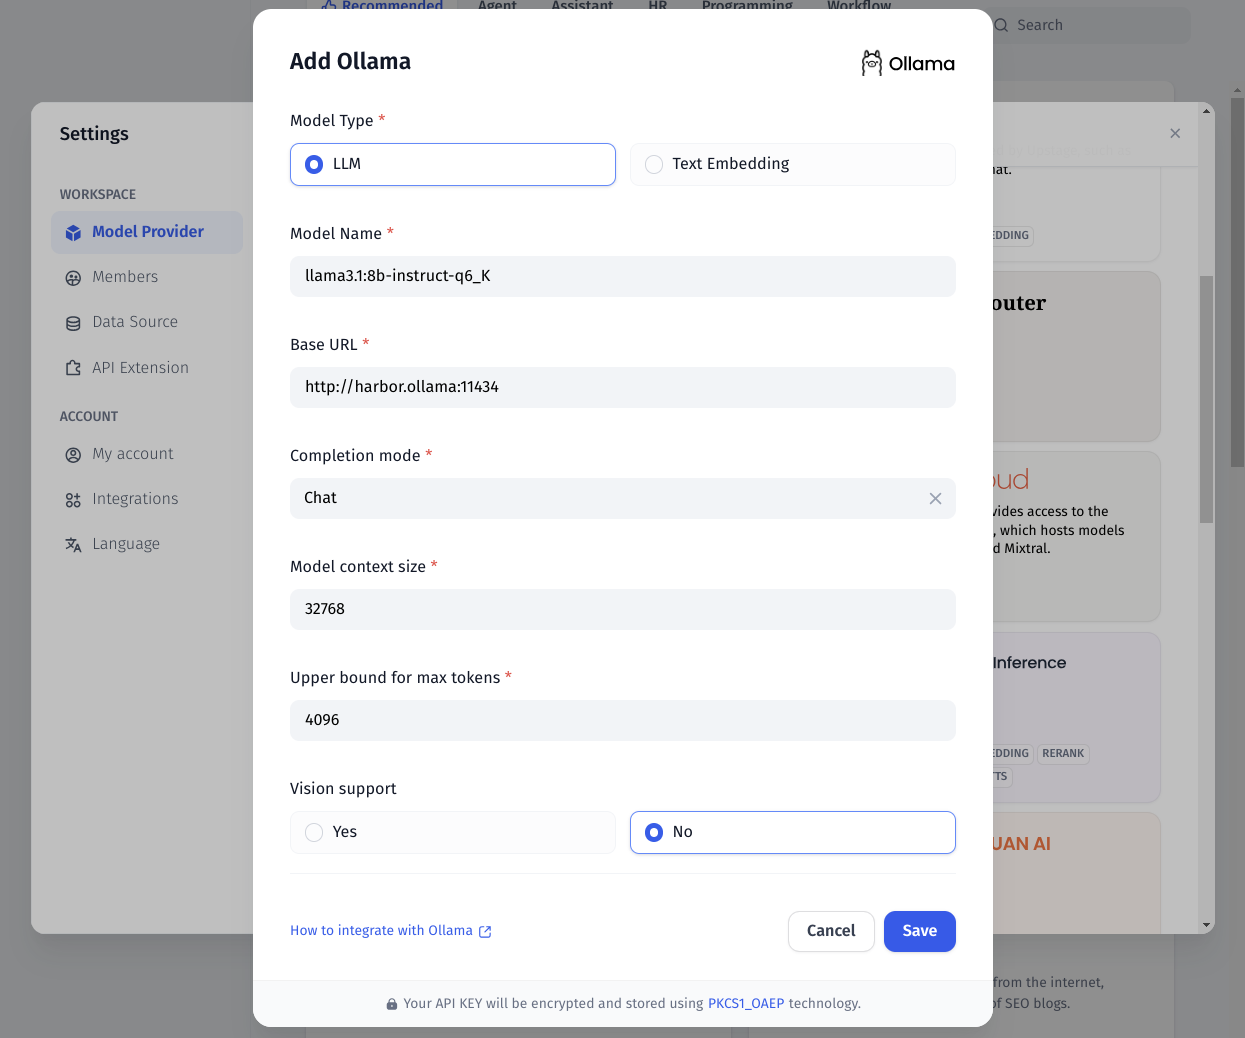Save the Ollama model configuration
The height and width of the screenshot is (1038, 1245).
[x=920, y=931]
